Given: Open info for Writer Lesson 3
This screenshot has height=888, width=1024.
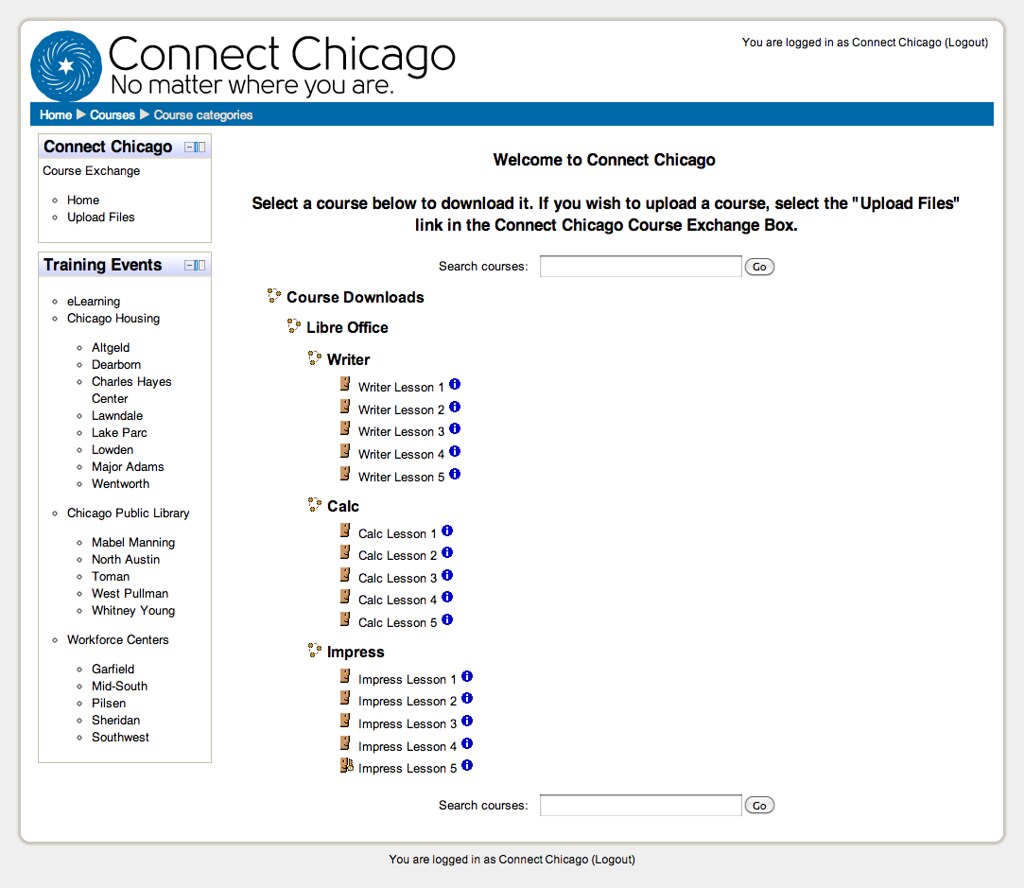Looking at the screenshot, I should click(x=455, y=429).
